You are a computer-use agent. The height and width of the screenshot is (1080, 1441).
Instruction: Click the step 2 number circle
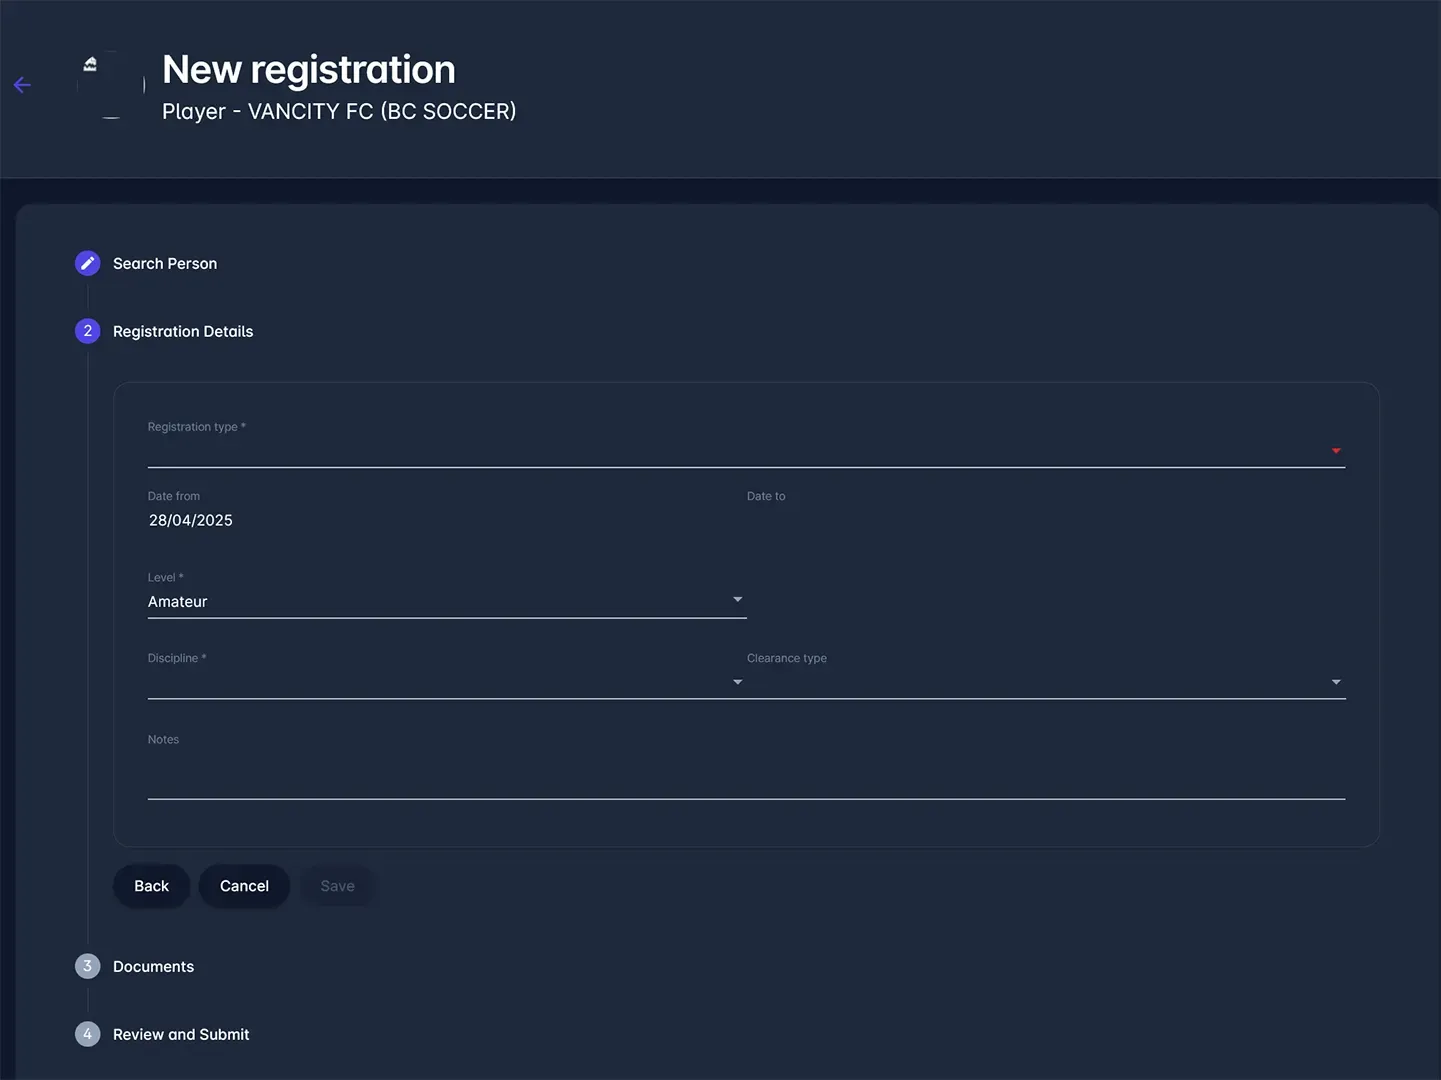(x=88, y=331)
